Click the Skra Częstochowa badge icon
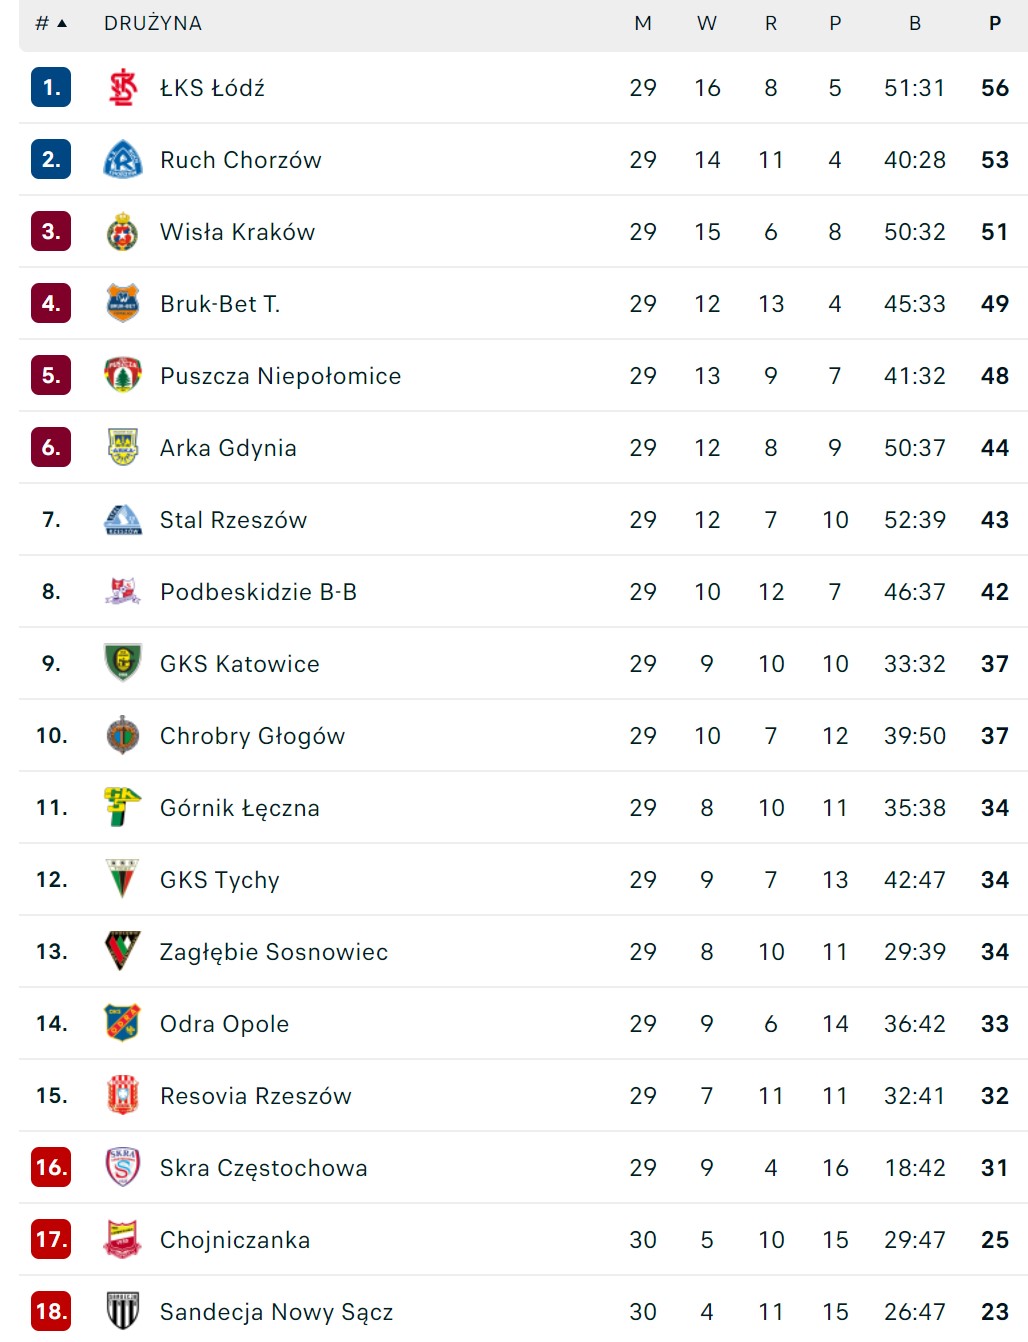This screenshot has height=1342, width=1028. click(x=123, y=1167)
